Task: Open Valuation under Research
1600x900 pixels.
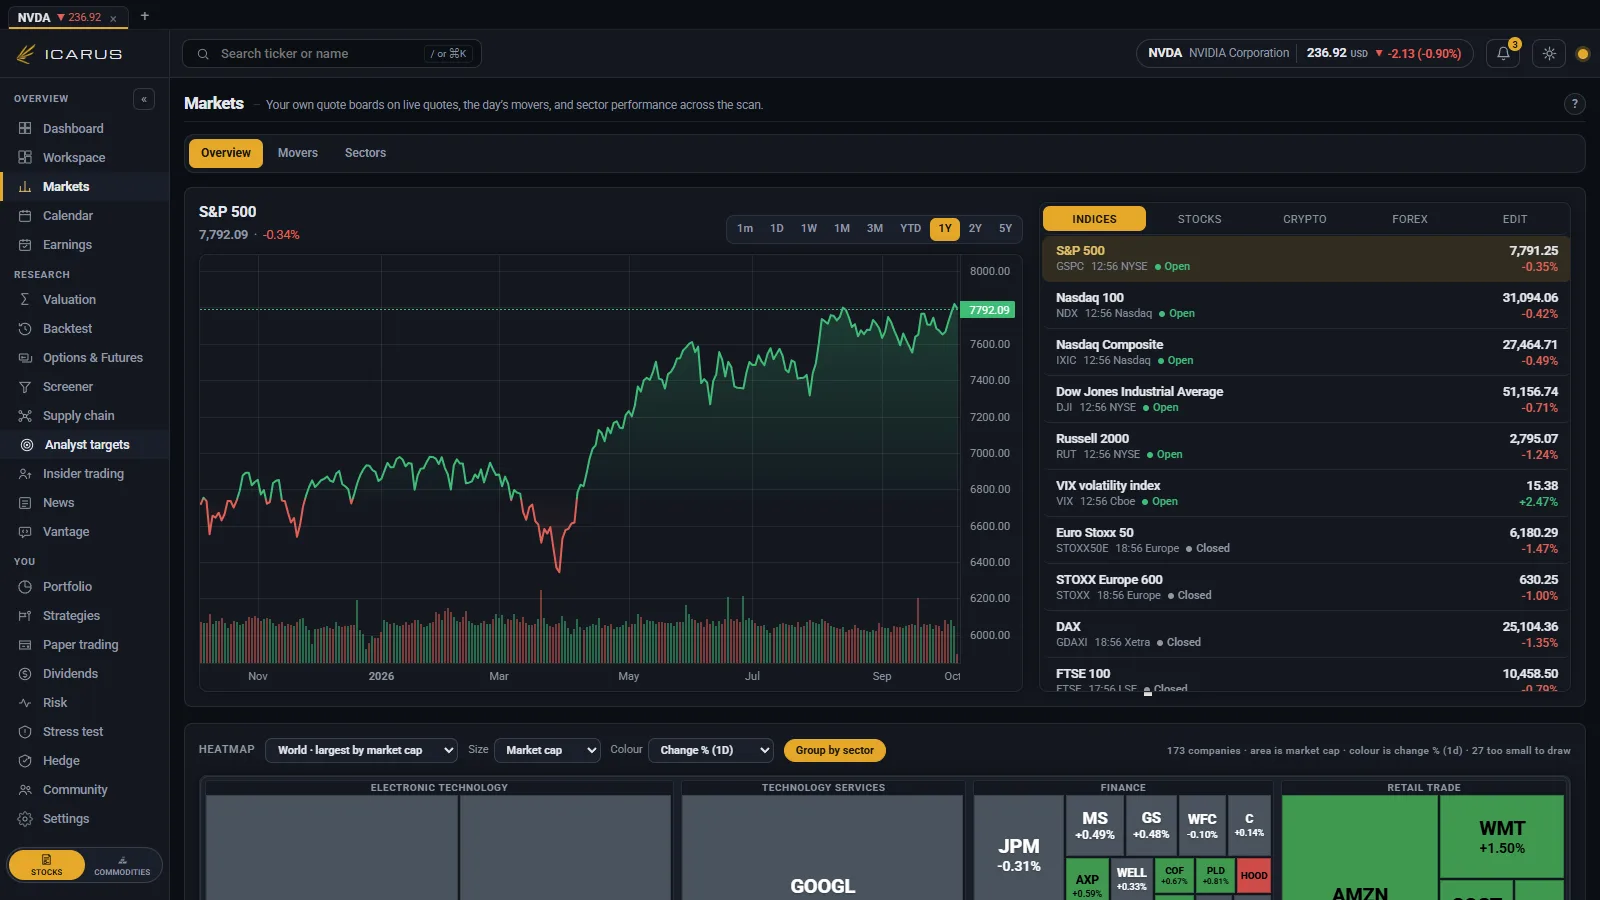Action: coord(85,300)
